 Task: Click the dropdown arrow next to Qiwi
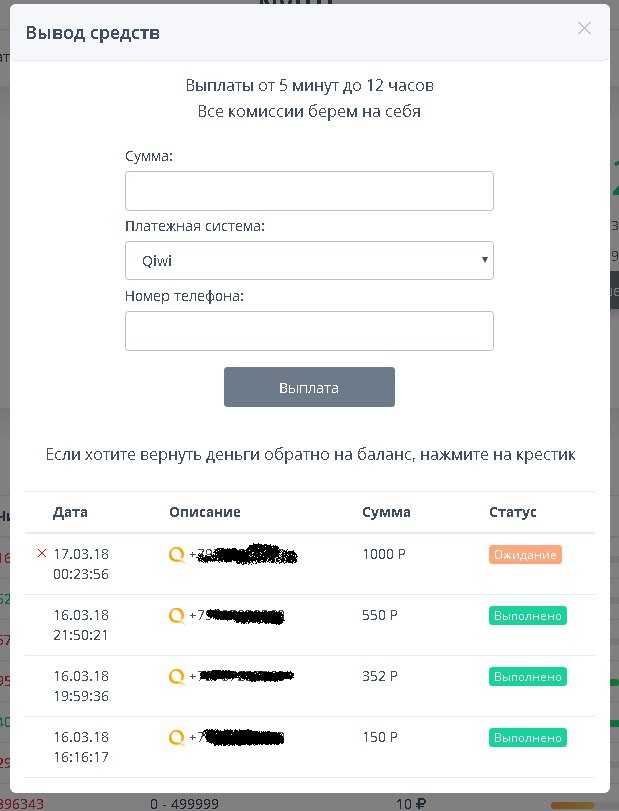pos(485,261)
